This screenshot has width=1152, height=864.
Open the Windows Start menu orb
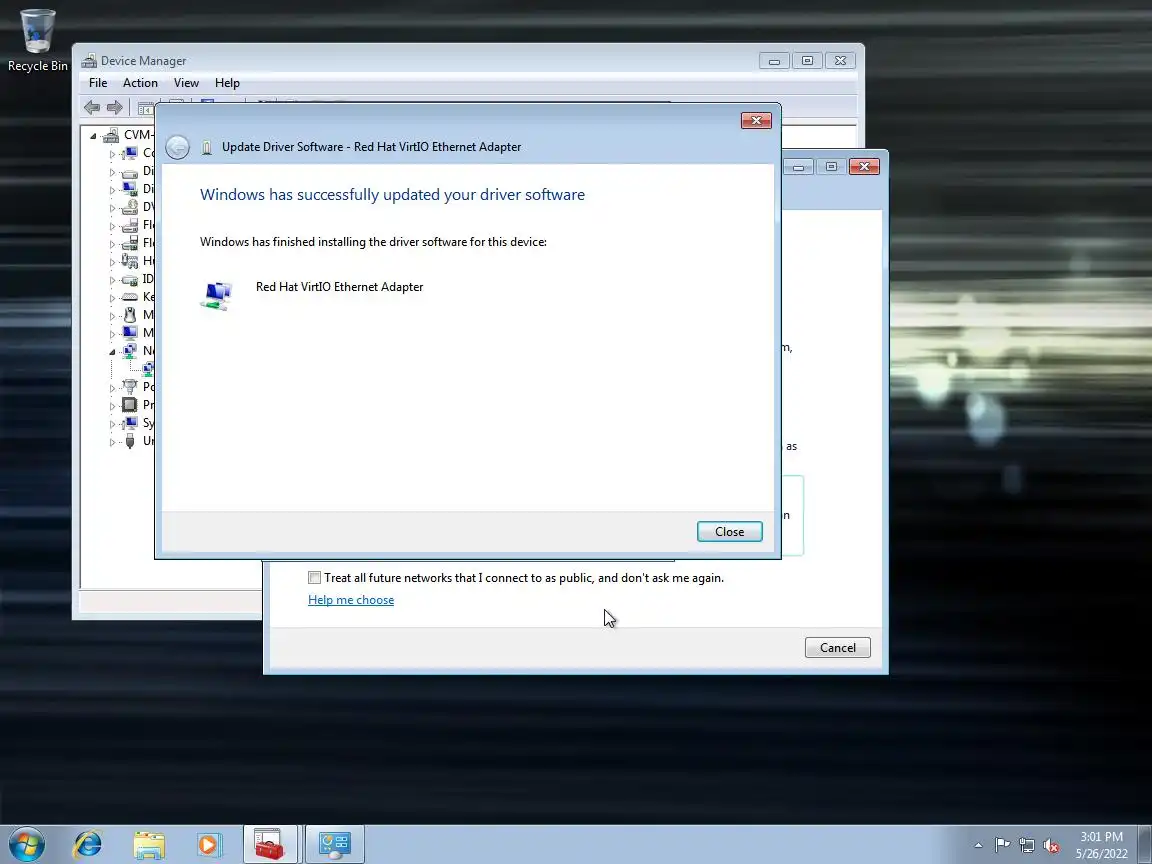point(26,844)
